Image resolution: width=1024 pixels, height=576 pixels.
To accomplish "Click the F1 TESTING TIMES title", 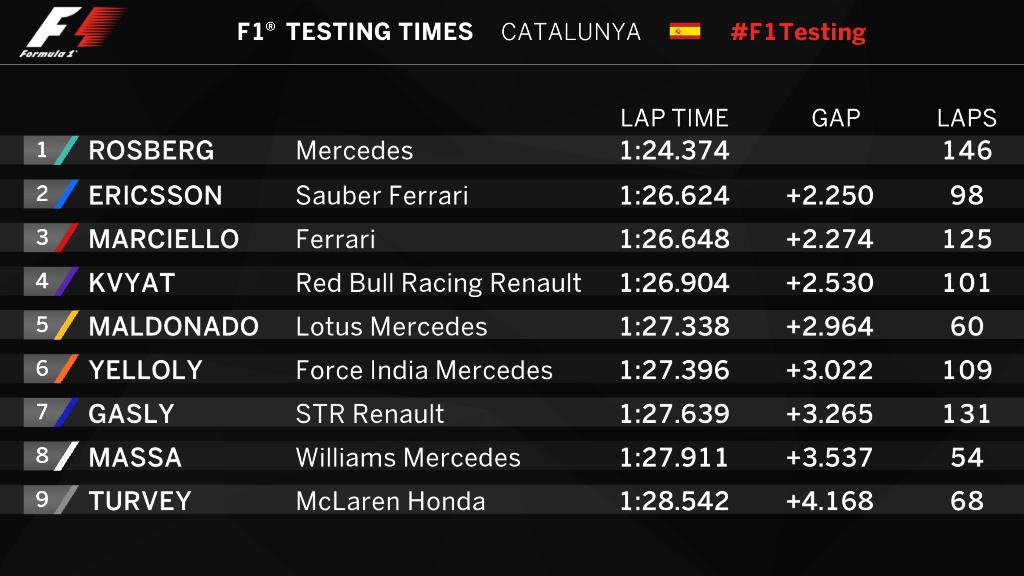I will pyautogui.click(x=355, y=31).
